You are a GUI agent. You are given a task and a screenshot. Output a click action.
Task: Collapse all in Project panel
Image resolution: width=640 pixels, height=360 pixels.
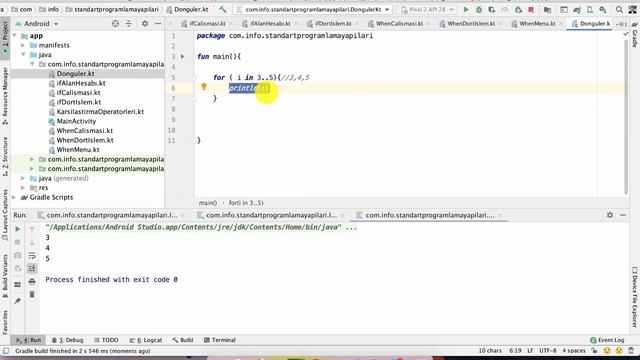coord(129,24)
